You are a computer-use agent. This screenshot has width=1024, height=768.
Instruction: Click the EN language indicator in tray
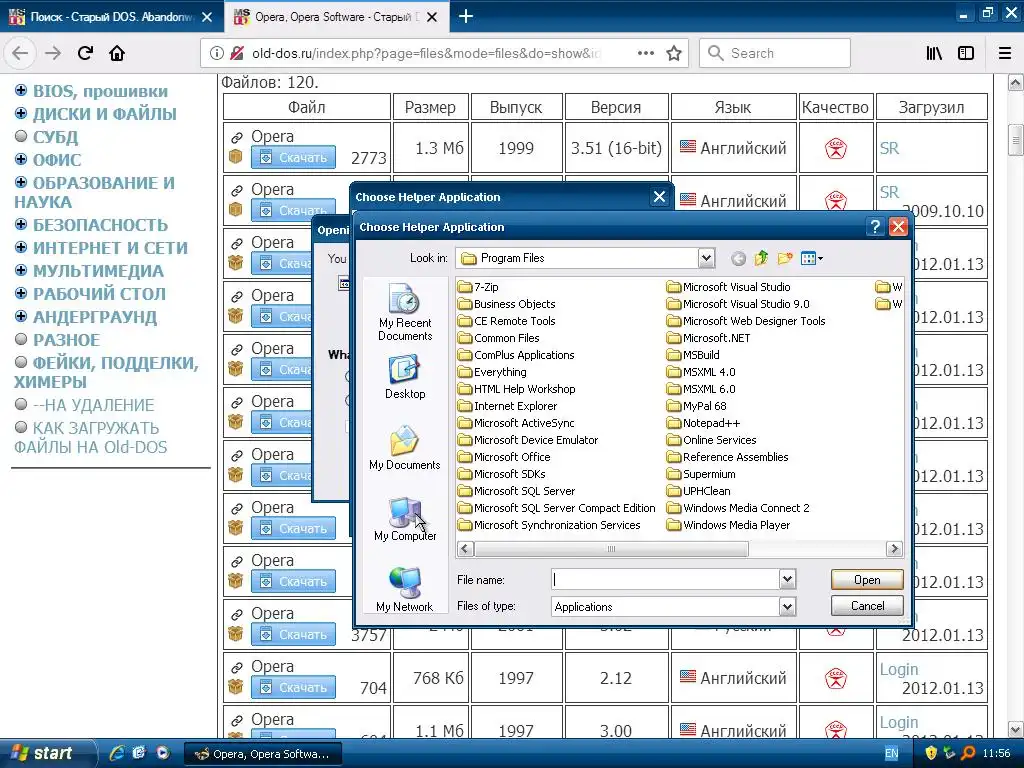point(891,754)
